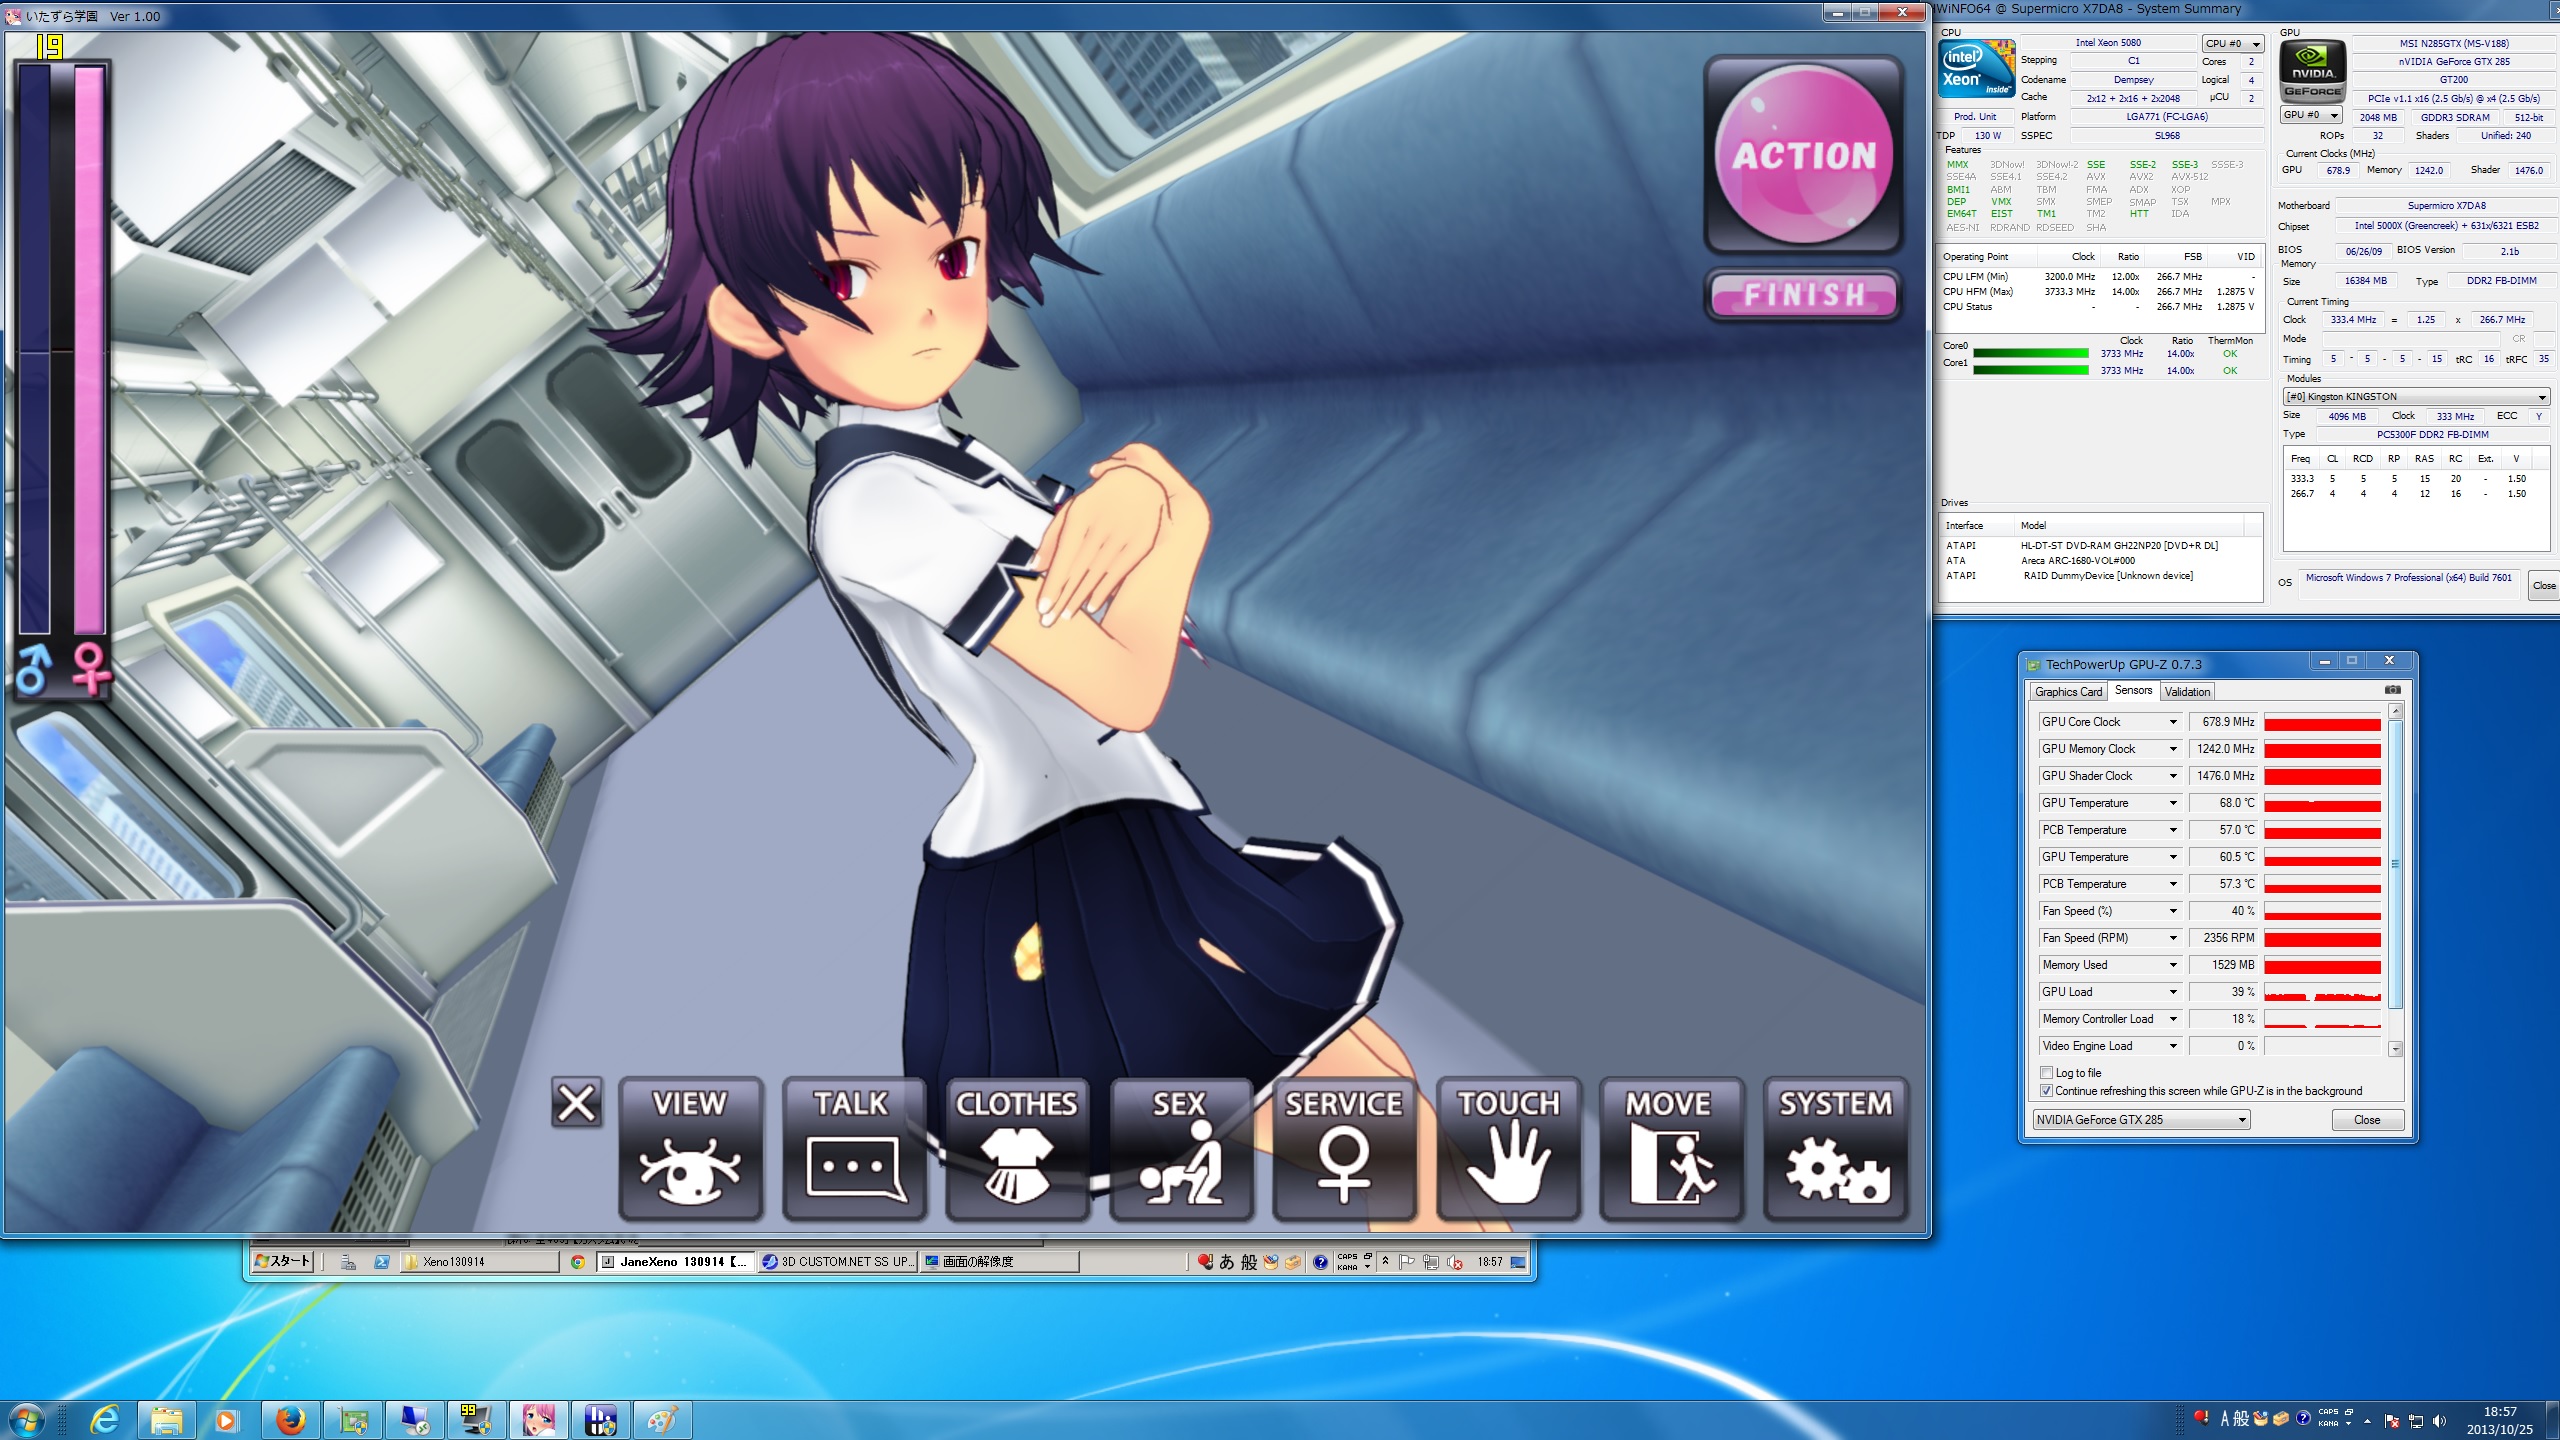Screen dimensions: 2560x1440
Task: Enable the Log to file checkbox
Action: tap(2046, 1072)
